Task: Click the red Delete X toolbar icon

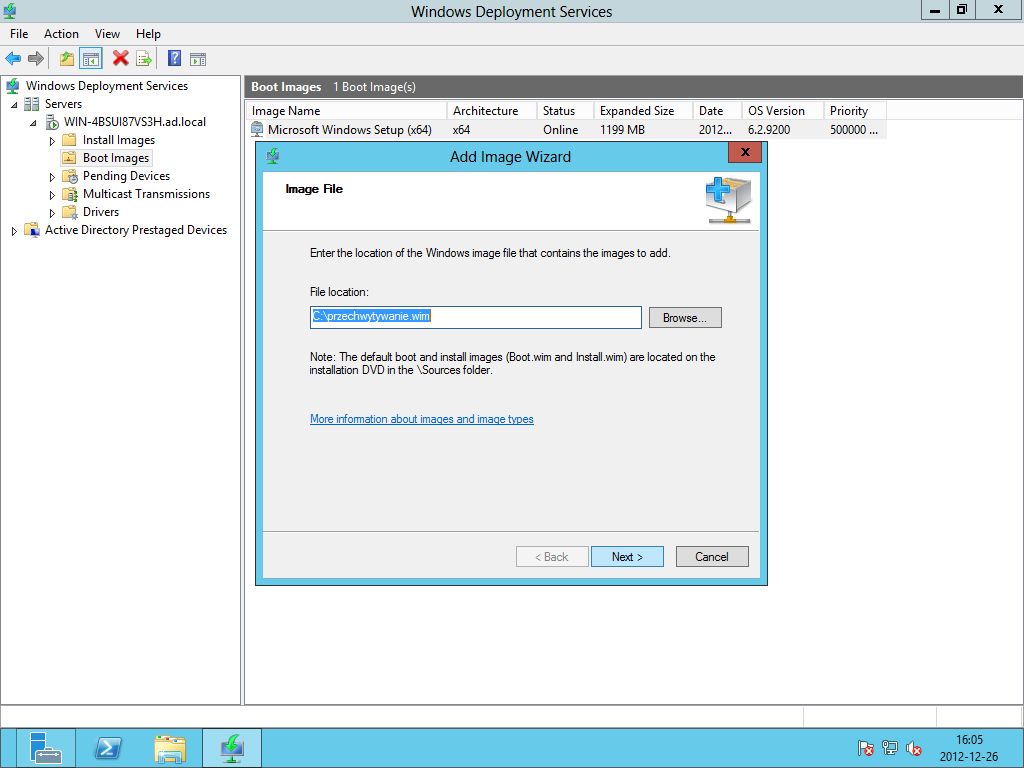Action: pyautogui.click(x=120, y=58)
